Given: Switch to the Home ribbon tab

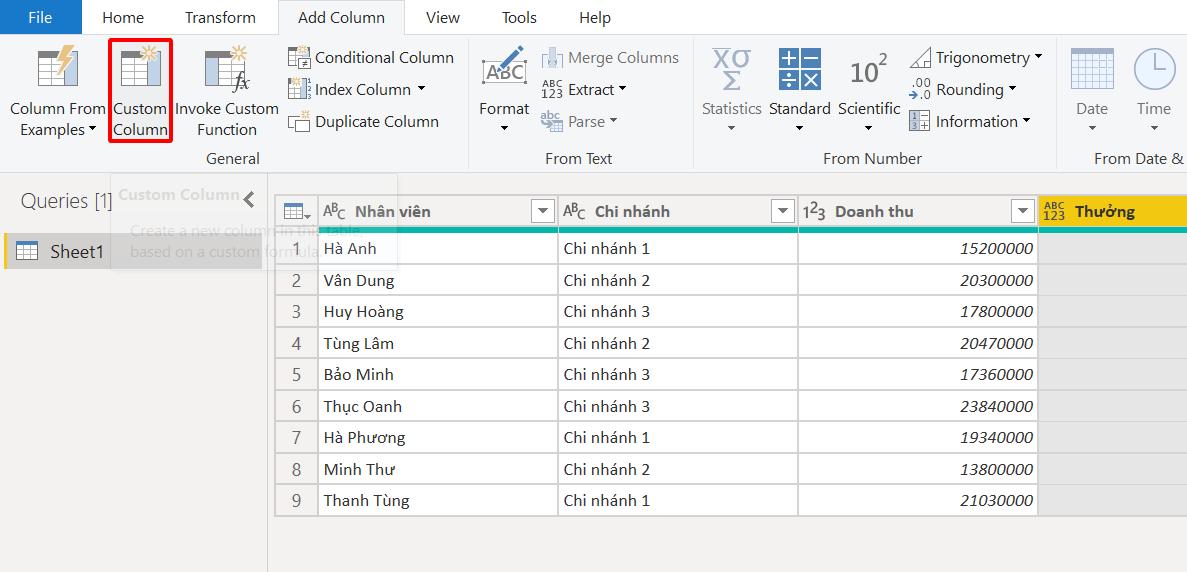Looking at the screenshot, I should pyautogui.click(x=123, y=17).
